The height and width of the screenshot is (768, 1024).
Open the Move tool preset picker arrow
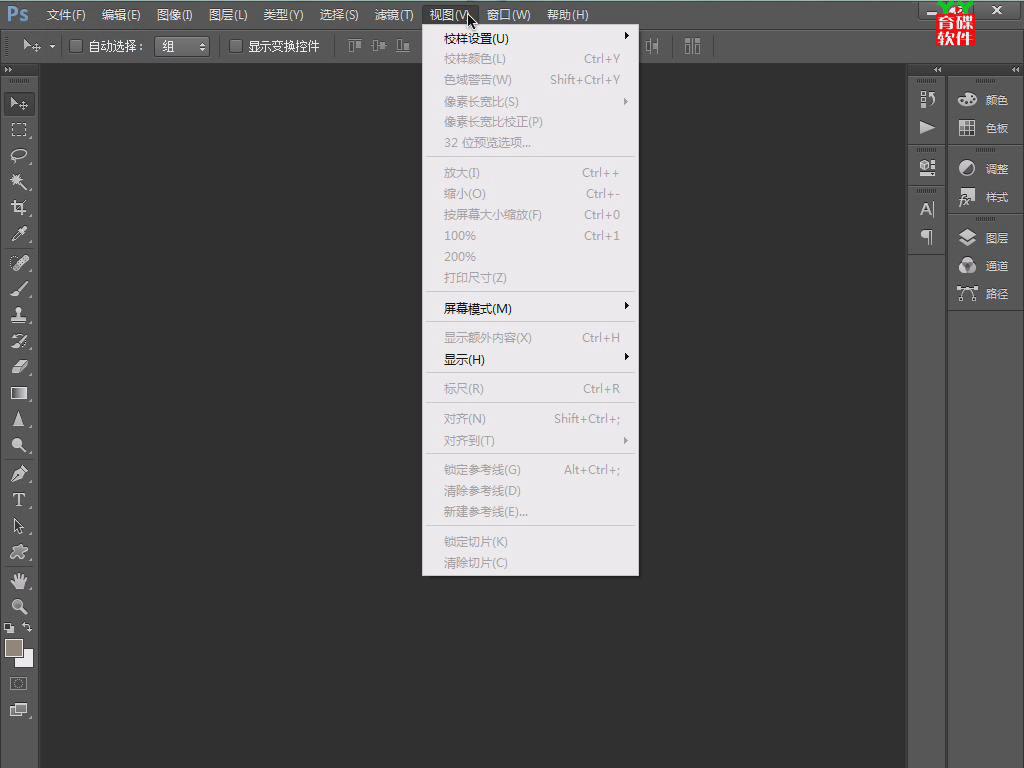pos(52,46)
